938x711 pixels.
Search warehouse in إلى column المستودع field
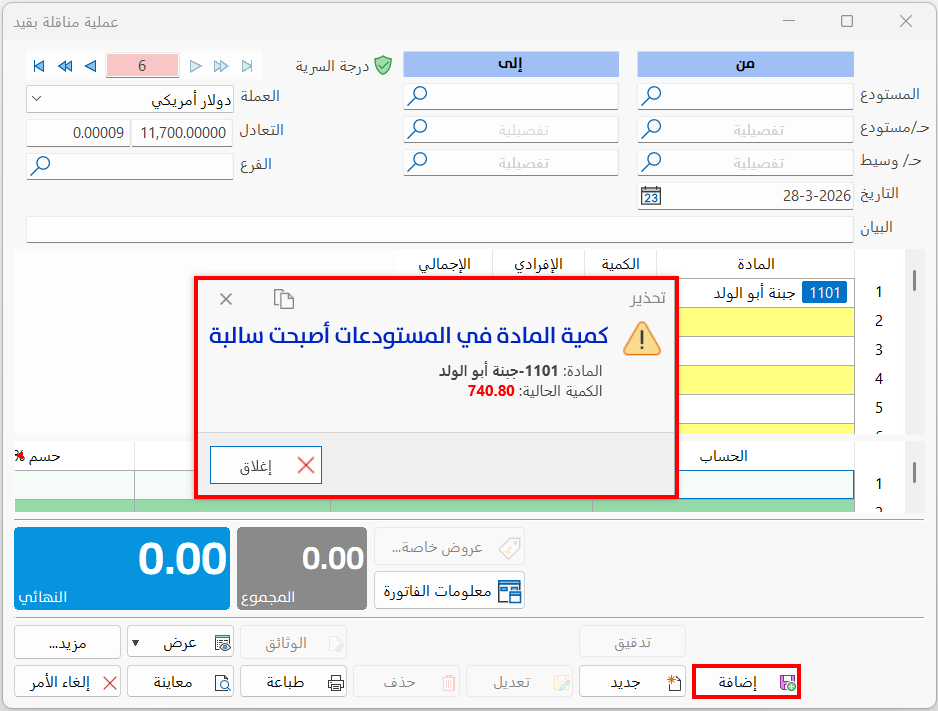point(417,95)
